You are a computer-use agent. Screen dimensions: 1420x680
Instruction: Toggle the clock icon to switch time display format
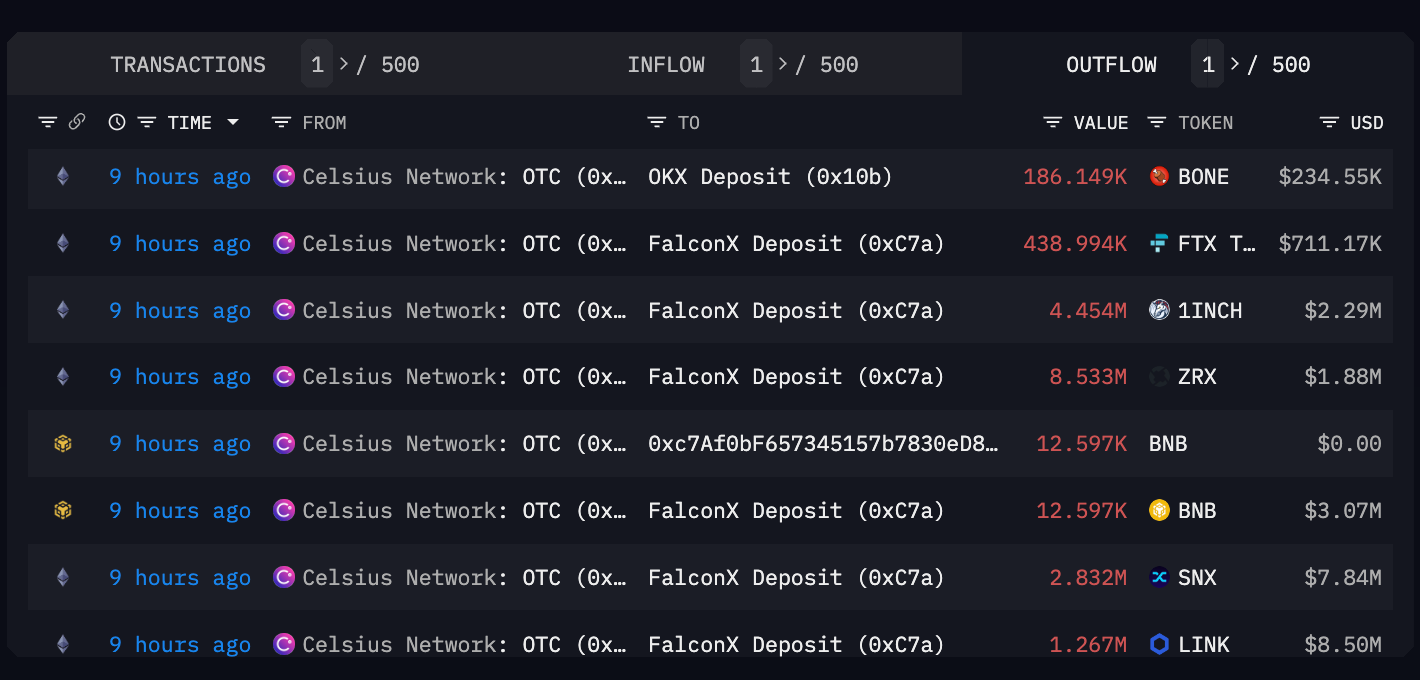pyautogui.click(x=116, y=122)
